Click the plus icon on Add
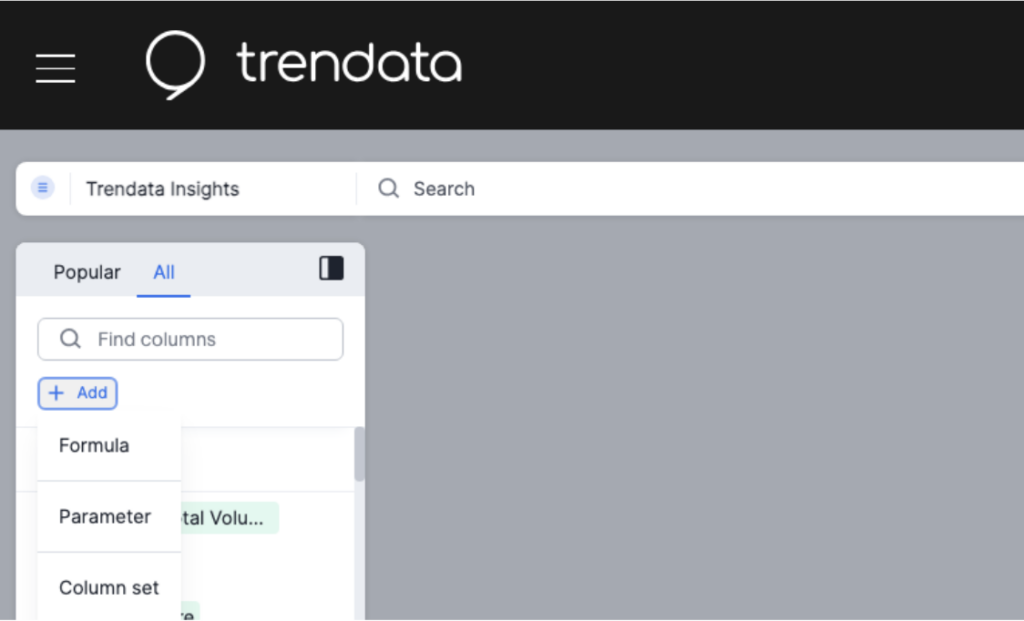 click(56, 393)
